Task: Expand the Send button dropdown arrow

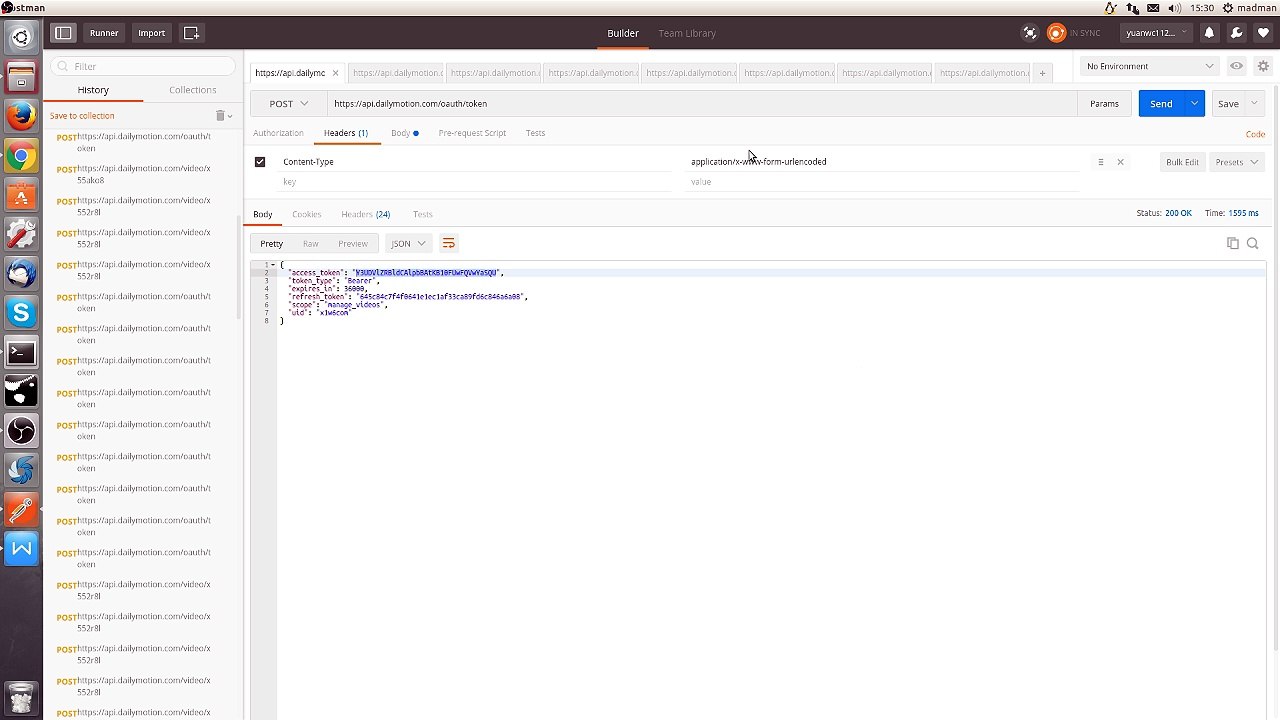Action: pyautogui.click(x=1194, y=103)
